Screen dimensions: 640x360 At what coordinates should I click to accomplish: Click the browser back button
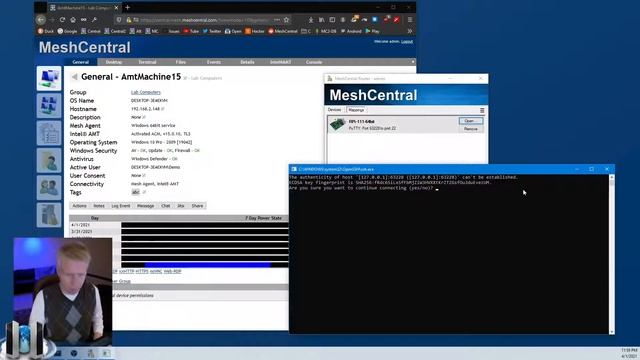40,20
